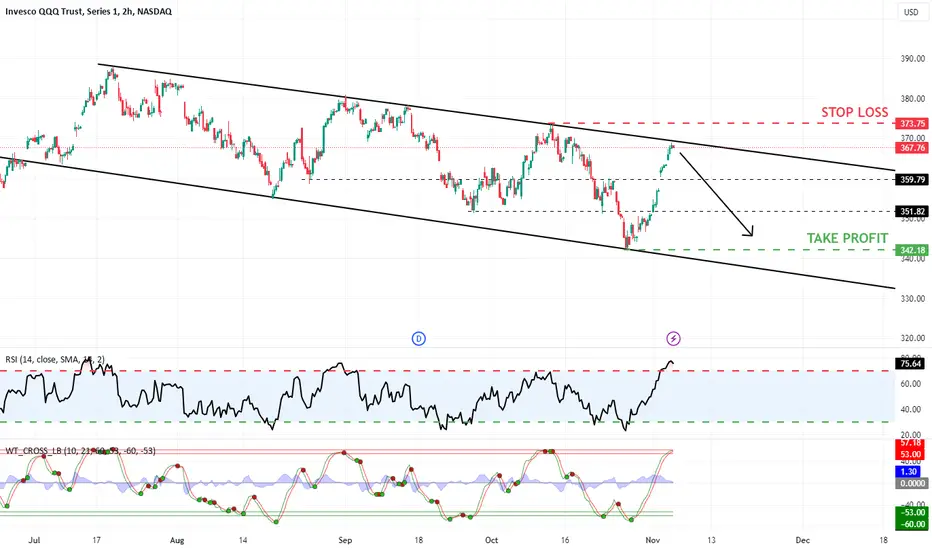Click the Sep label on time axis
932x550 pixels.
click(x=345, y=540)
